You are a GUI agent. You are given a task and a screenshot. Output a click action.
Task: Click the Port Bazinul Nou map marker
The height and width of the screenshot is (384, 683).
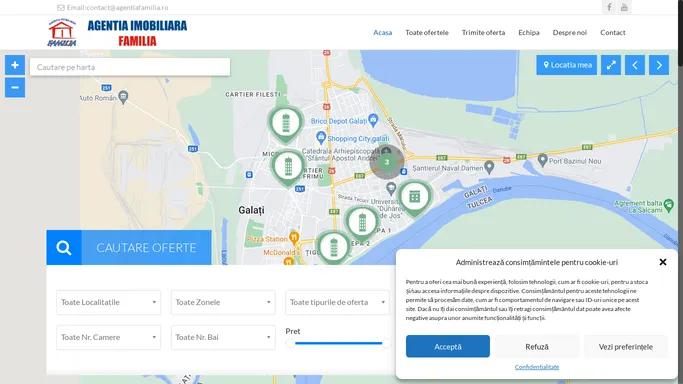click(542, 160)
